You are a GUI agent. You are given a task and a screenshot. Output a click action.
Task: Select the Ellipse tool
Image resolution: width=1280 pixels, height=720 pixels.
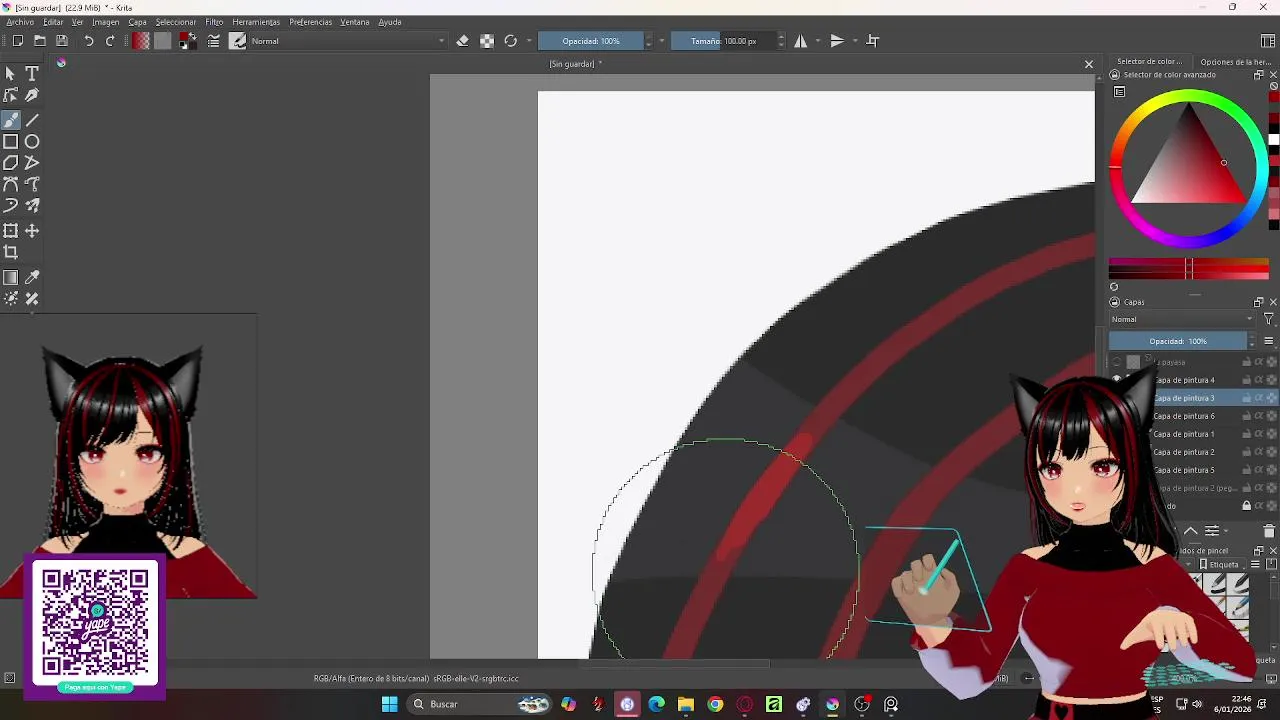pos(32,142)
